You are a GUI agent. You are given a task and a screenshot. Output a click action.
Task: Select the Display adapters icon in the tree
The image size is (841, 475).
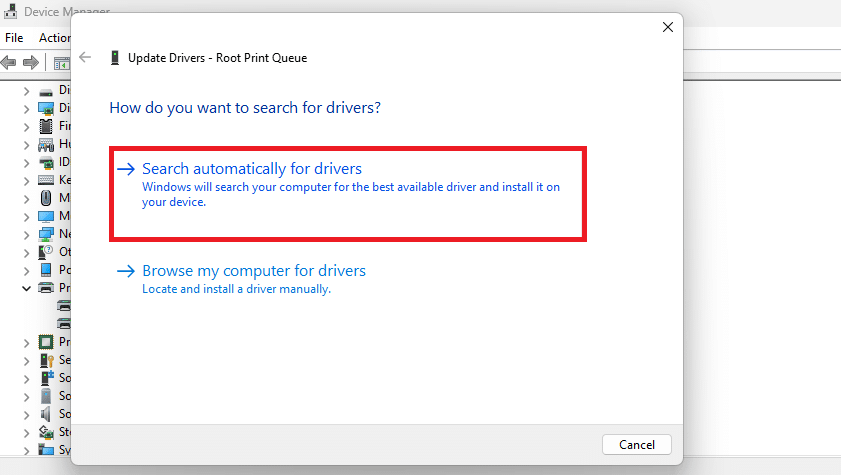46,109
